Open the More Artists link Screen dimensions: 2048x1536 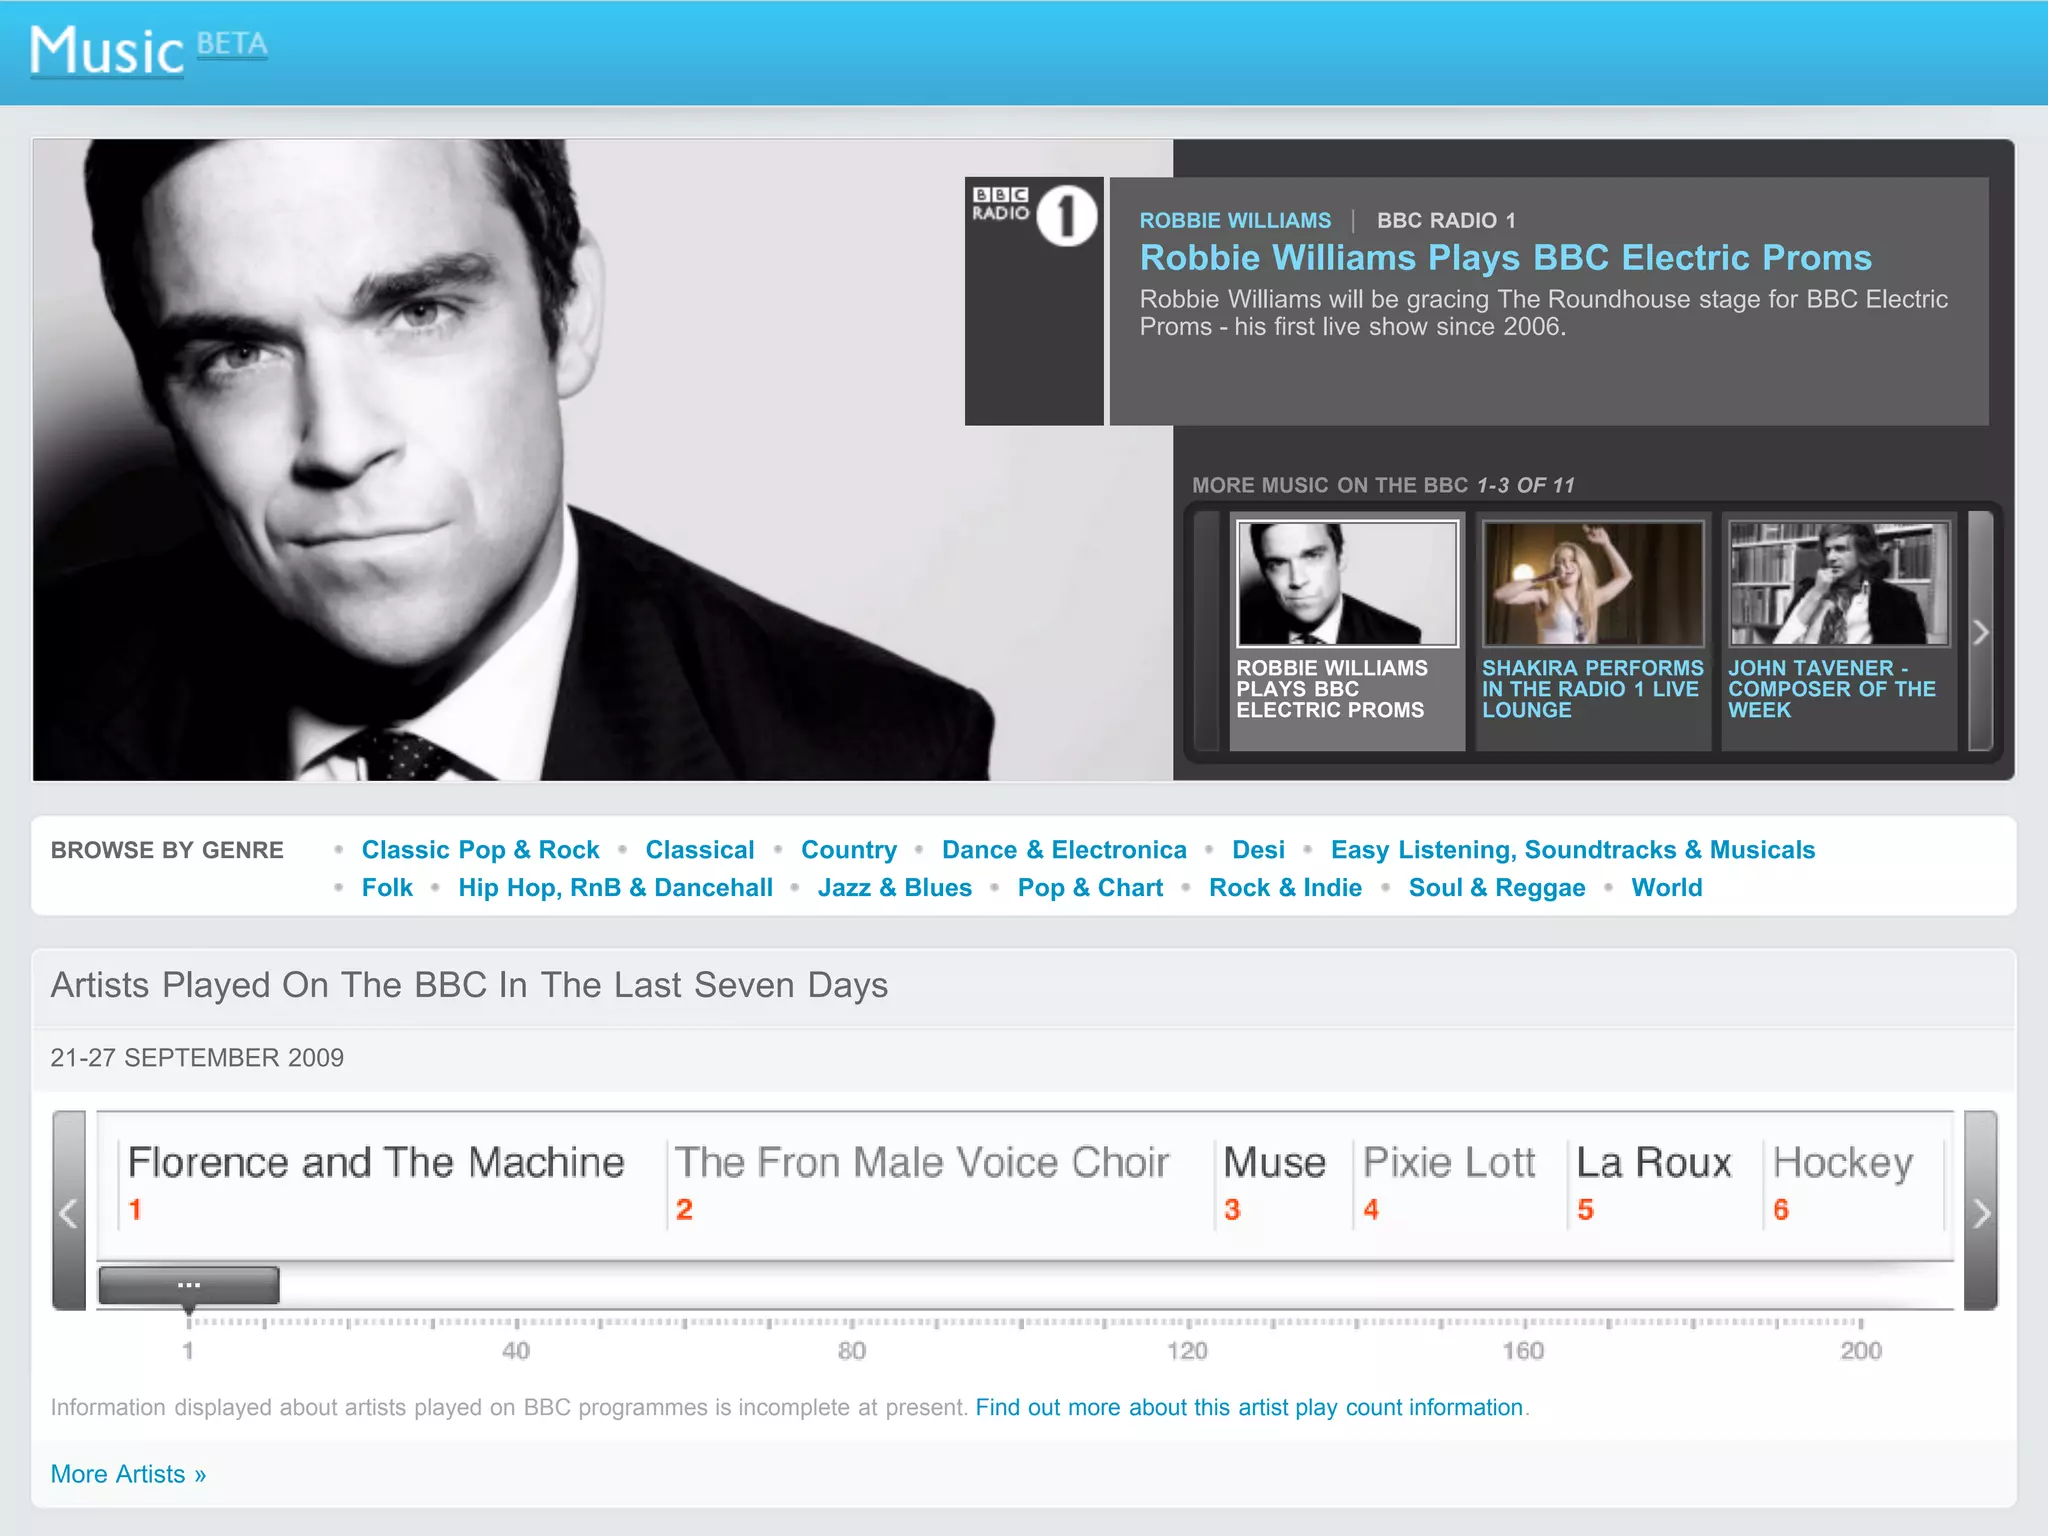128,1474
